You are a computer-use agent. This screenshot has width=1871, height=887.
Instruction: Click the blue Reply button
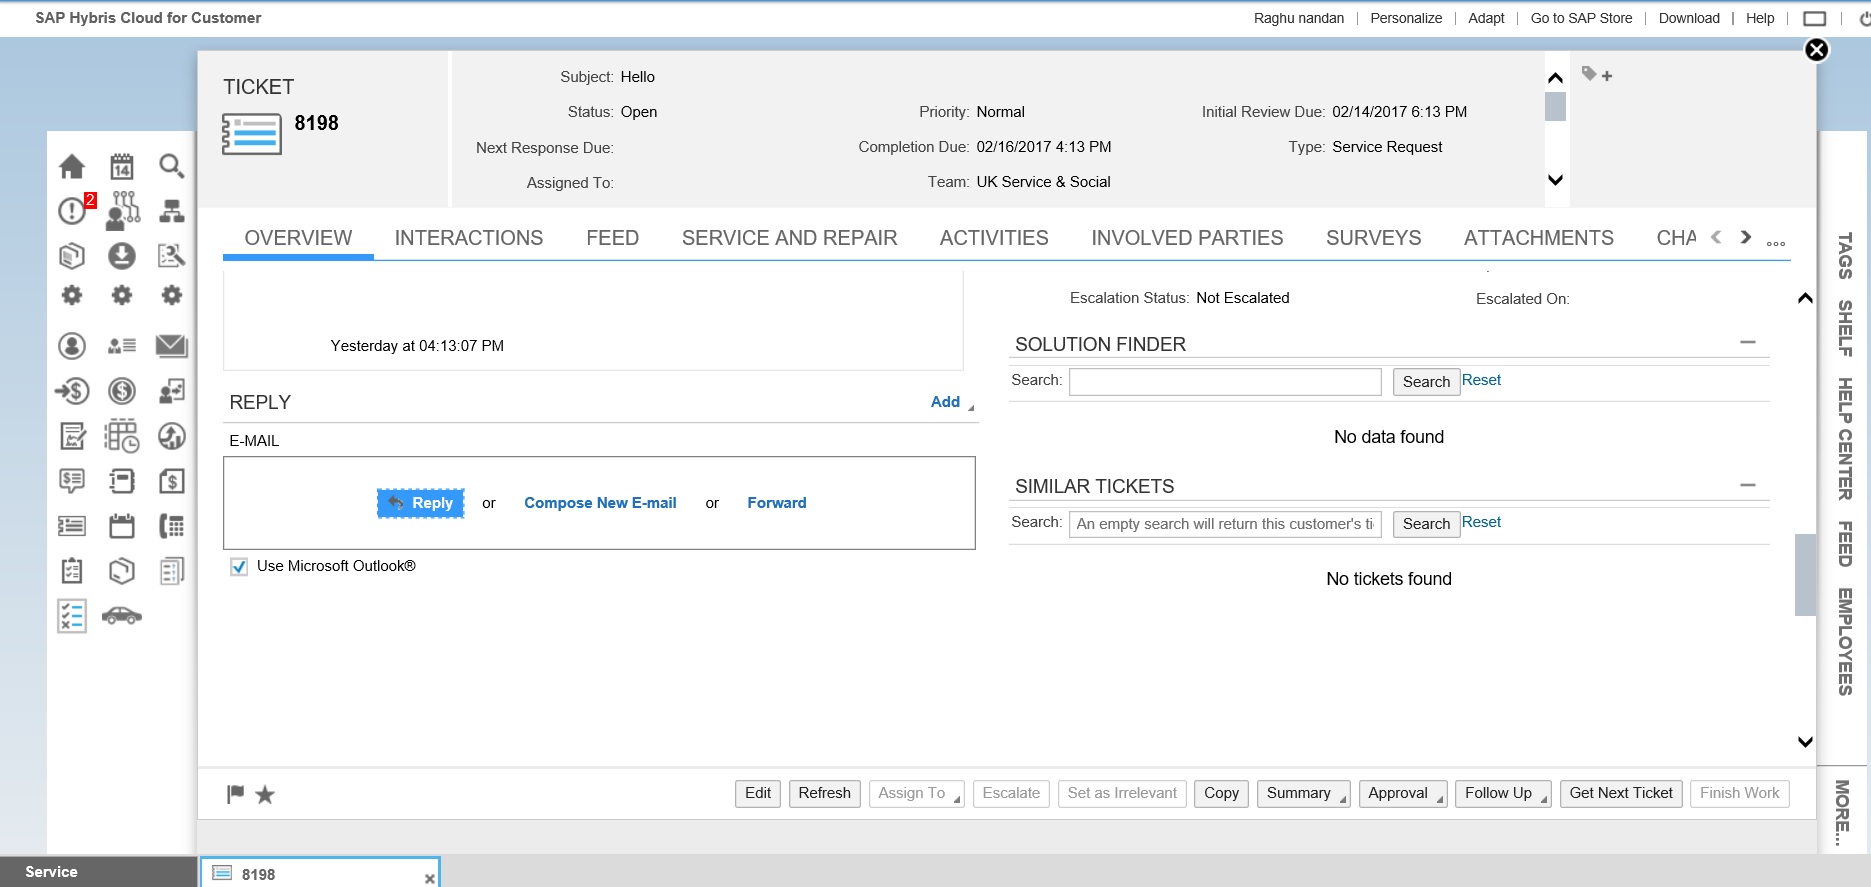point(421,503)
